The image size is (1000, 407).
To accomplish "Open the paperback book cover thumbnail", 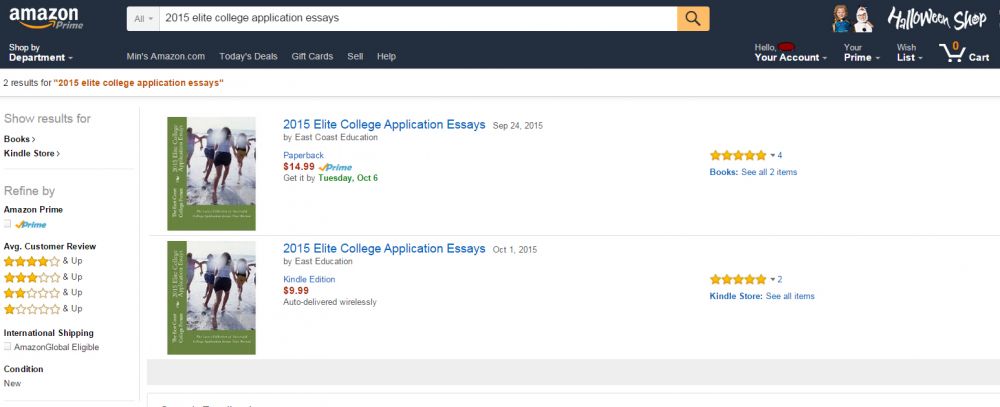I will [x=211, y=174].
